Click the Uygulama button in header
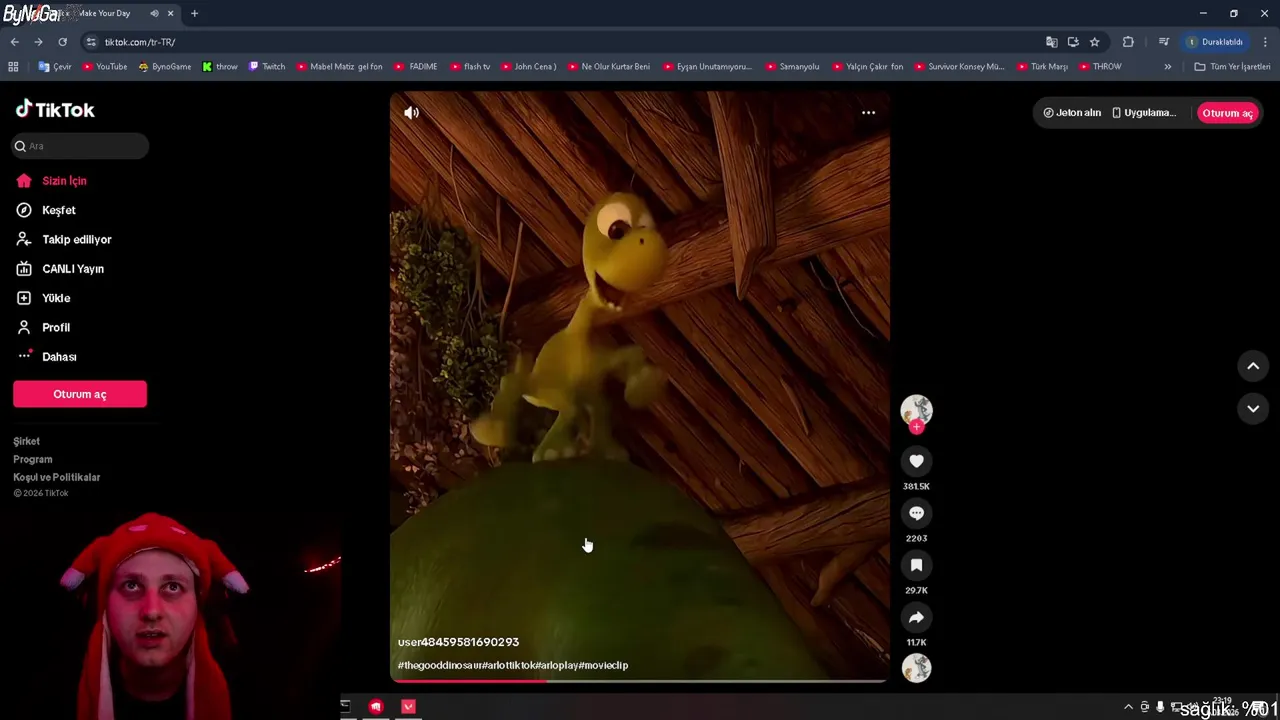The height and width of the screenshot is (720, 1280). coord(1145,113)
